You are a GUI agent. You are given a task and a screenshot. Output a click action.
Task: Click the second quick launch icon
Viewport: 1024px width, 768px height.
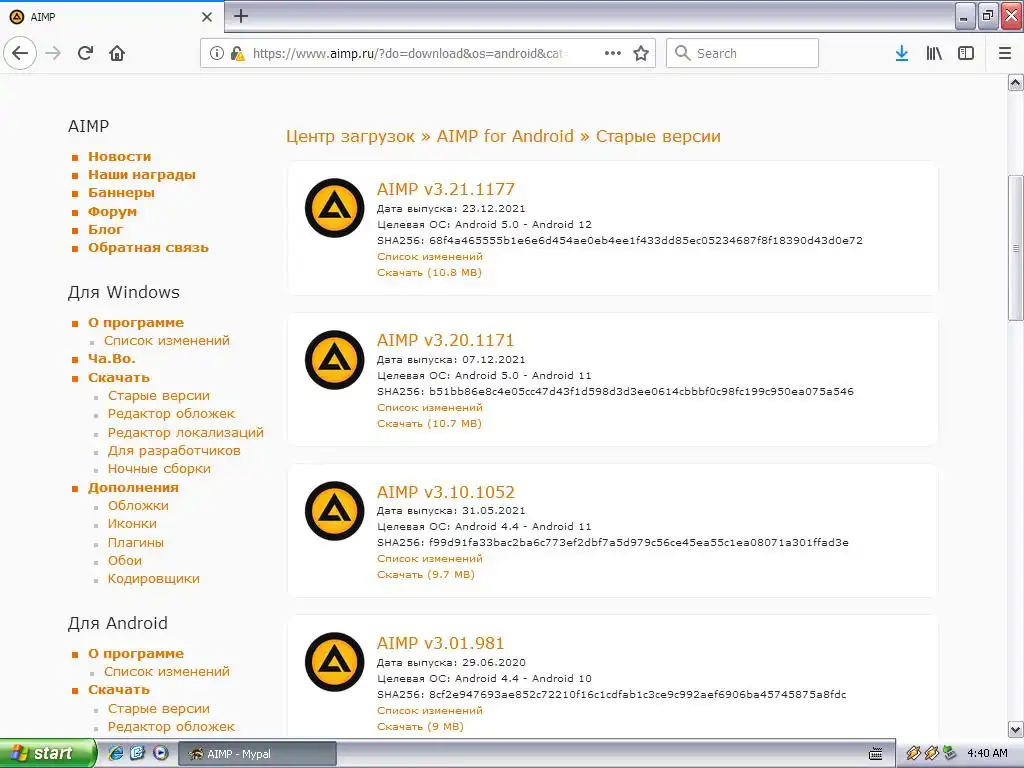[x=138, y=753]
